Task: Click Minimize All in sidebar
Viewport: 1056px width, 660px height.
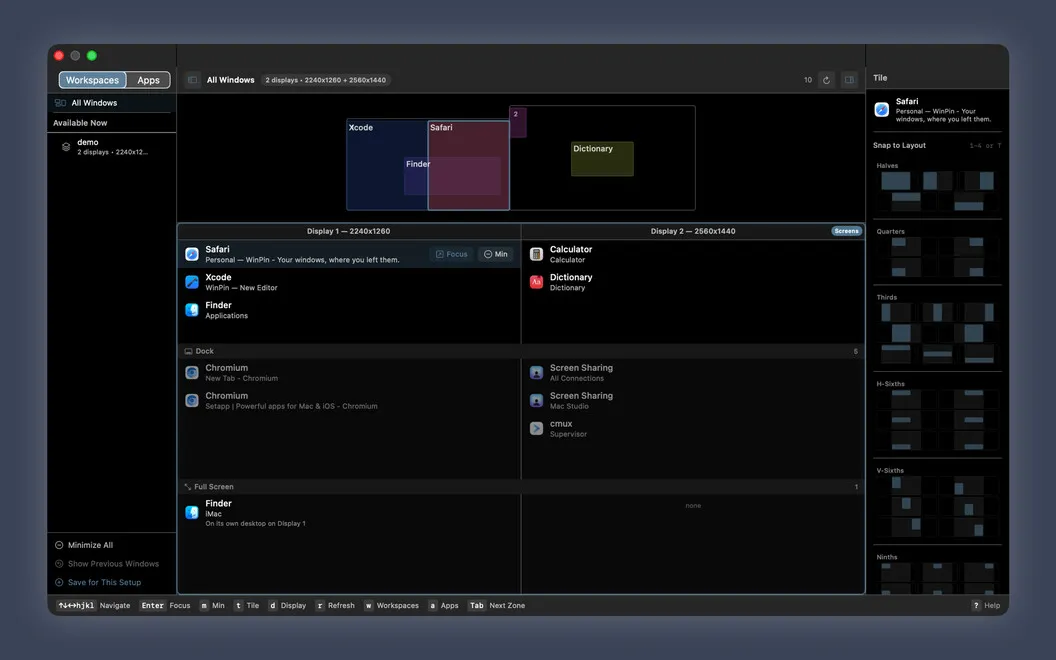Action: (x=84, y=545)
